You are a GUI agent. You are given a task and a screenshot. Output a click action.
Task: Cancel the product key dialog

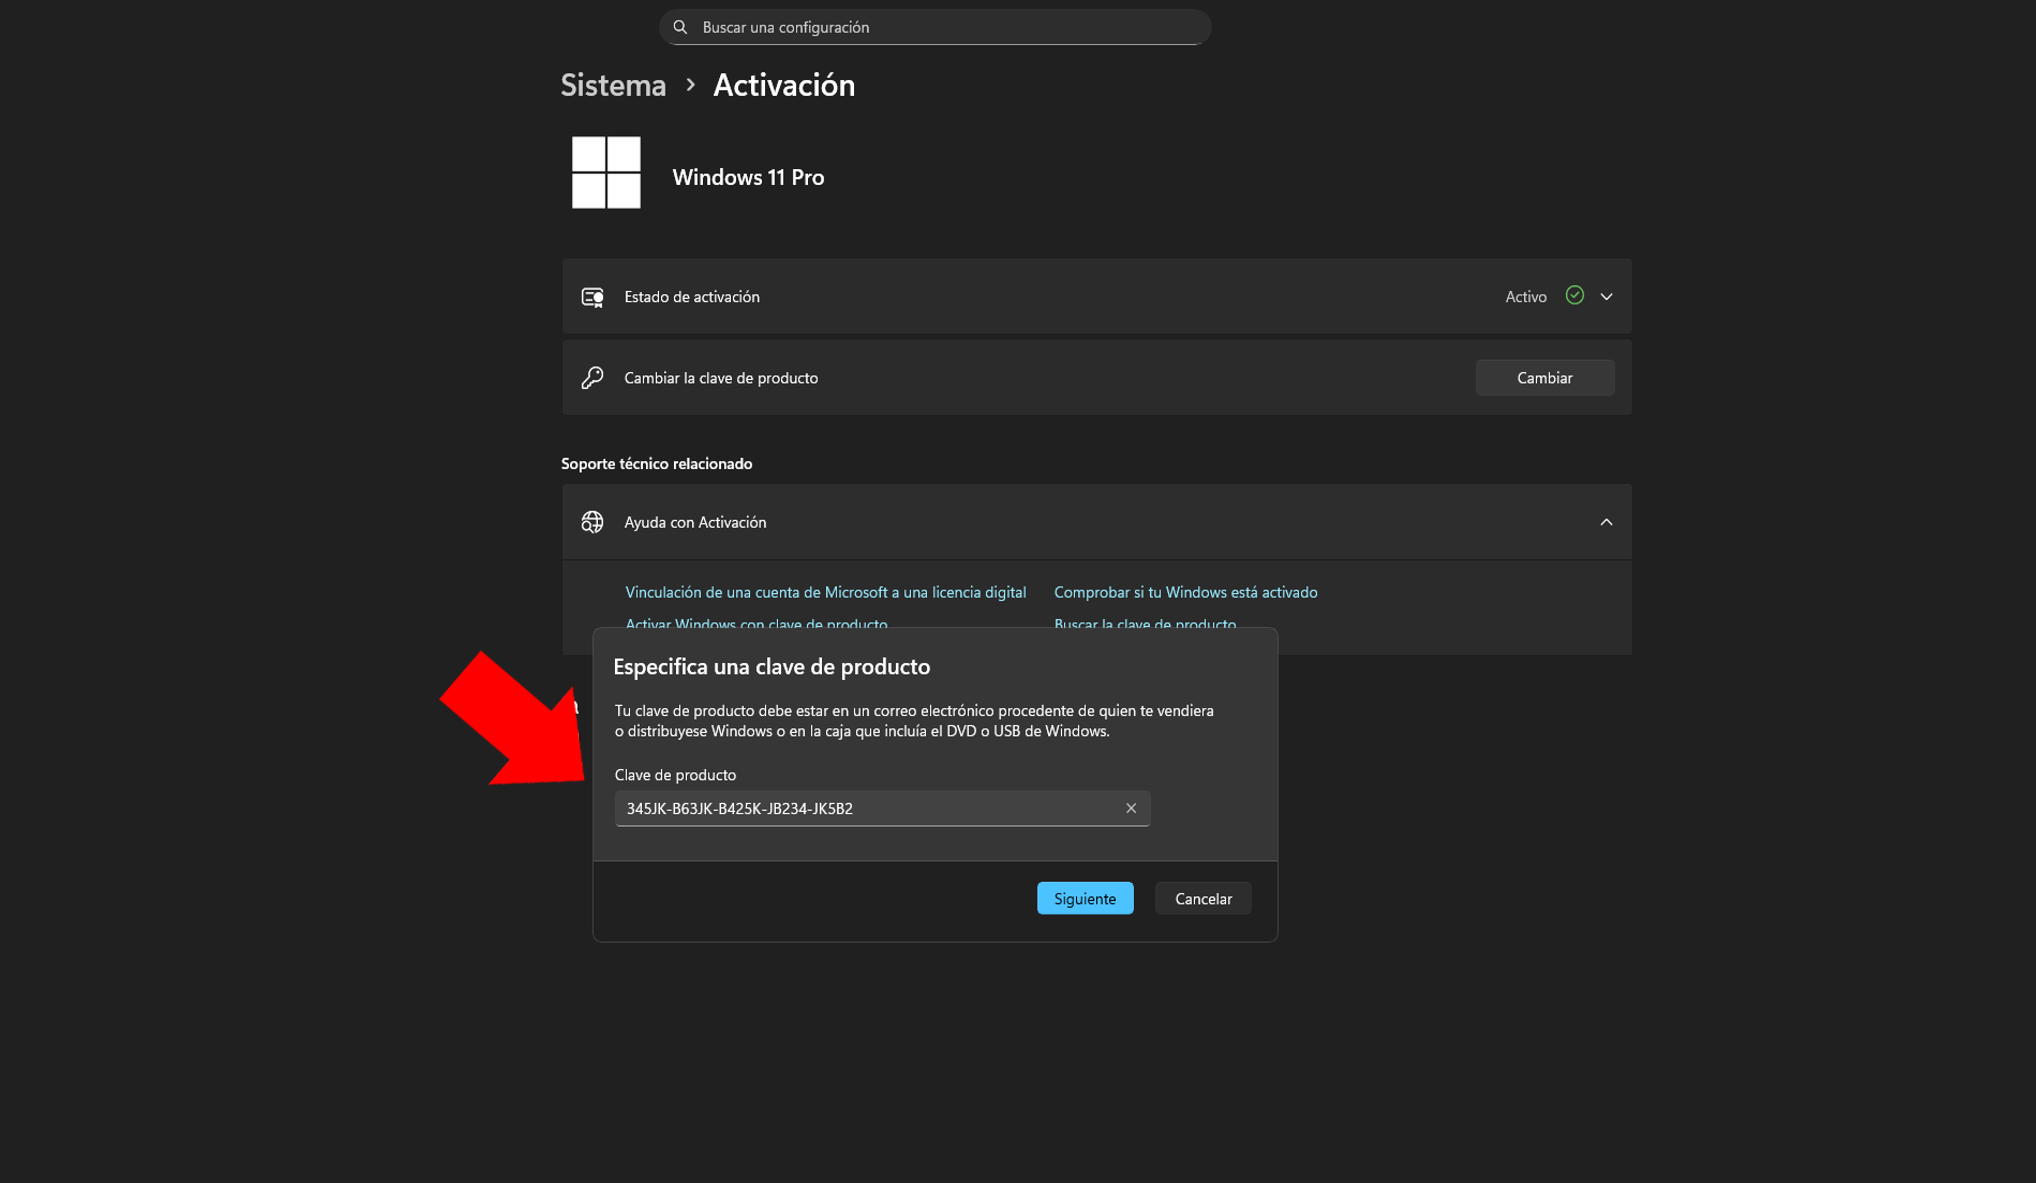(1202, 898)
